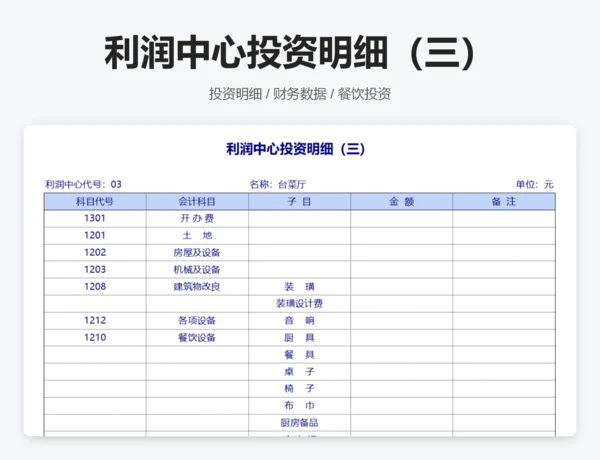Select the cell with code 1208
The height and width of the screenshot is (460, 600).
(x=95, y=287)
